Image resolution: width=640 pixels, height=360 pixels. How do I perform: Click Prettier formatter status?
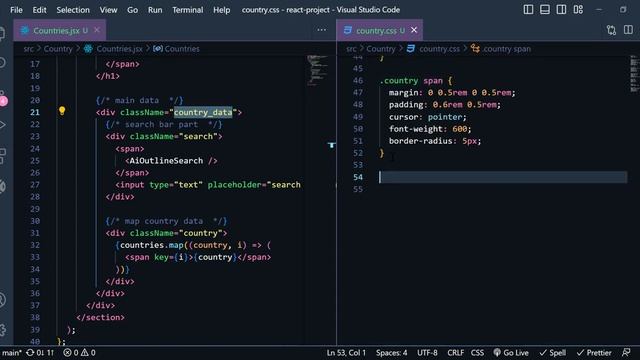click(x=594, y=353)
